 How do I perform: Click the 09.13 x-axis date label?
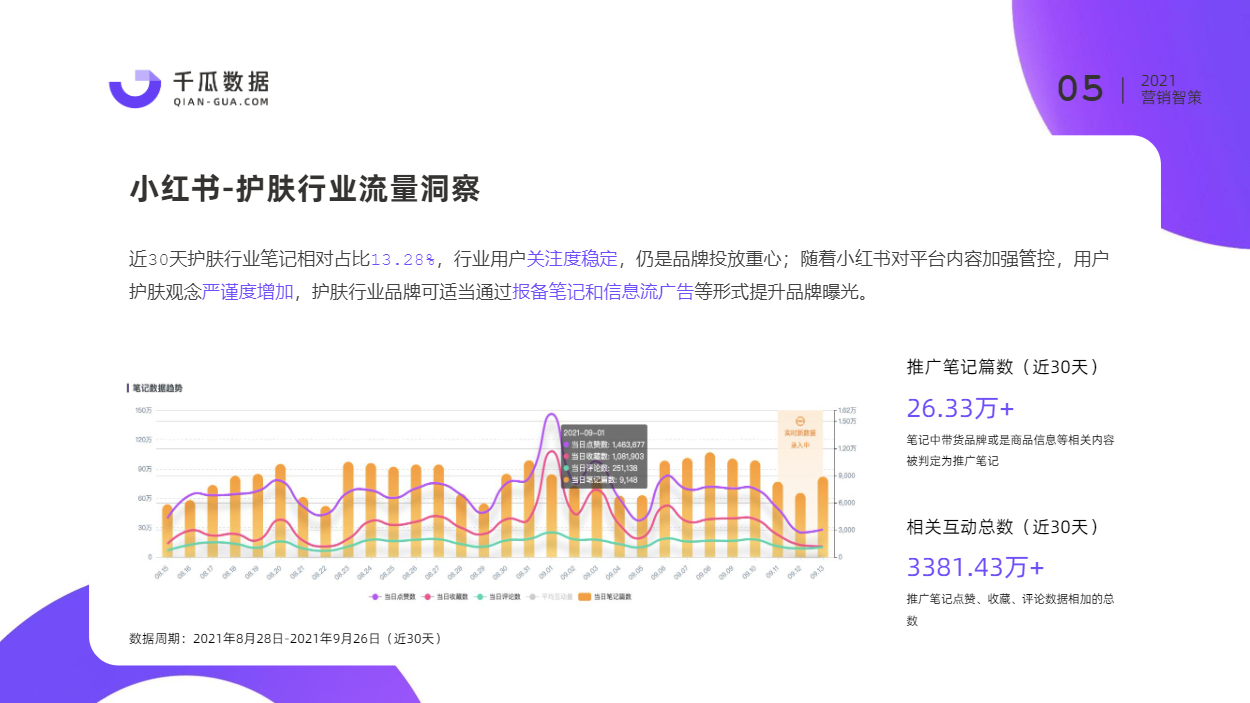click(x=817, y=574)
